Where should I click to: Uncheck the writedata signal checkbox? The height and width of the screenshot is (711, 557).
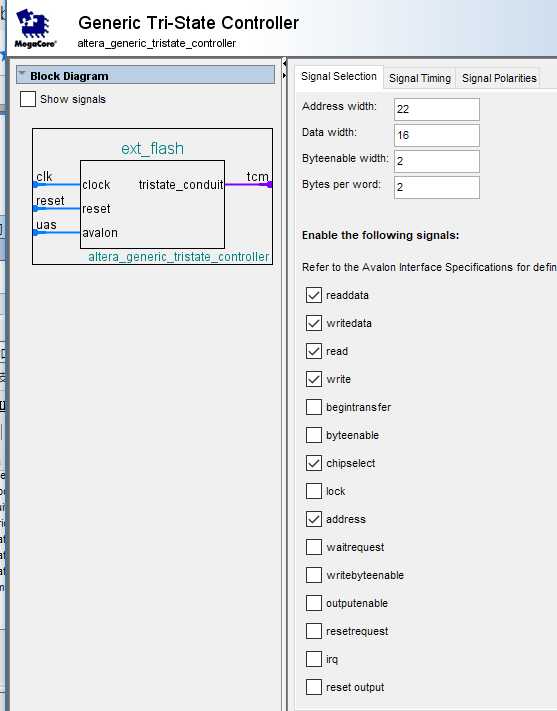point(314,323)
